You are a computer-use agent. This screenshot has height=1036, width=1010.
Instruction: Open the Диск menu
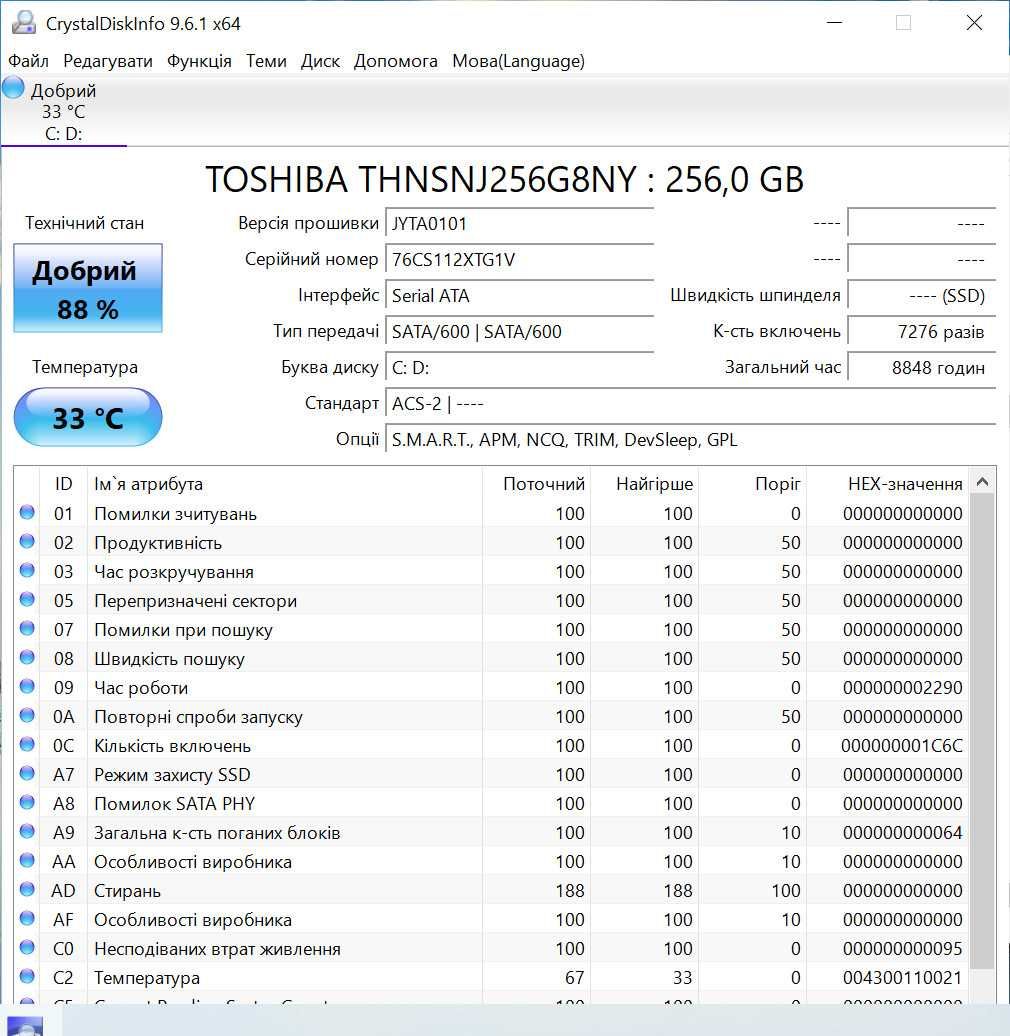coord(320,61)
